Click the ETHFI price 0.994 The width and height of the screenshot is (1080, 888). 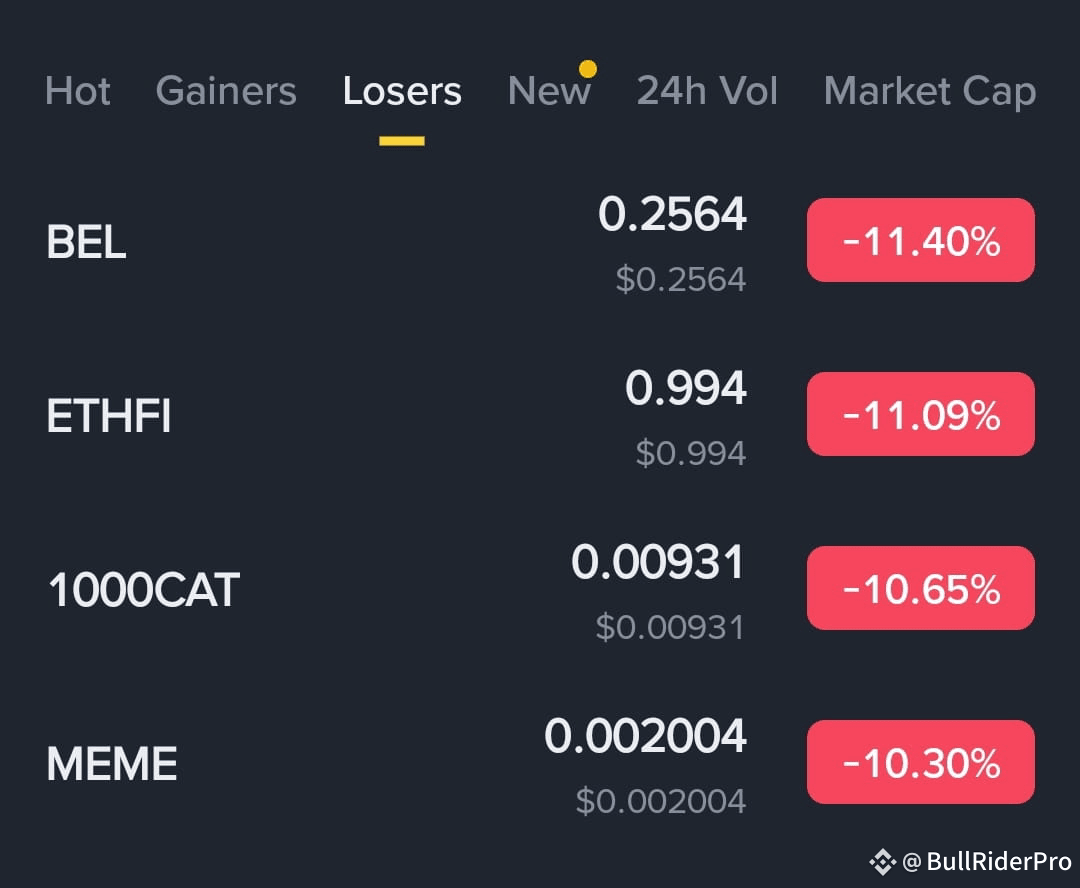tap(685, 388)
